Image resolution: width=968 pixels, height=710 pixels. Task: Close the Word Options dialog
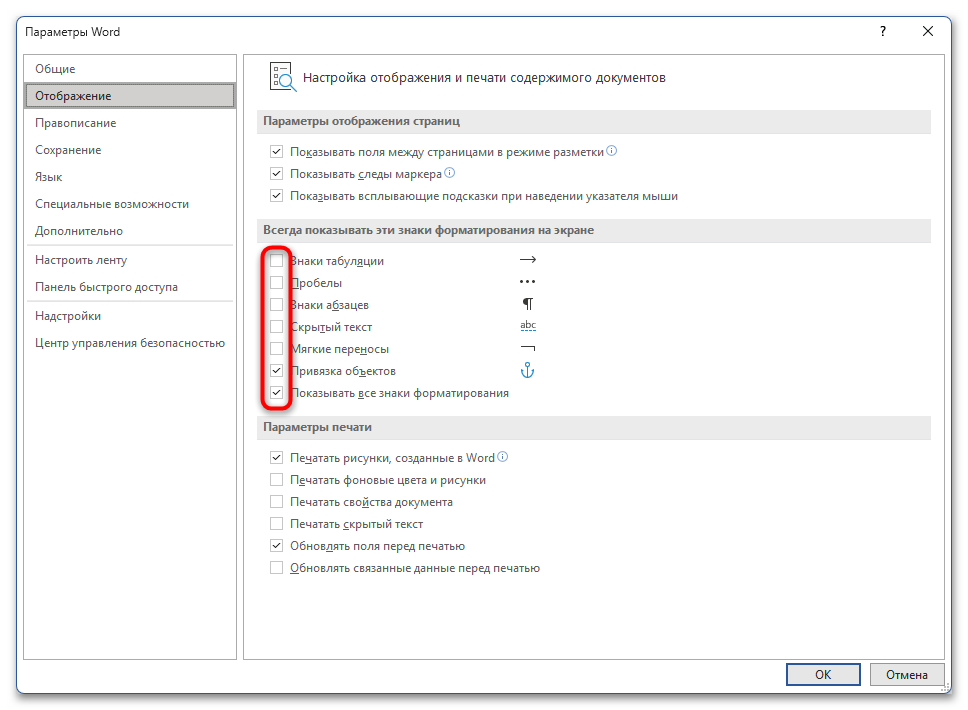coord(928,31)
